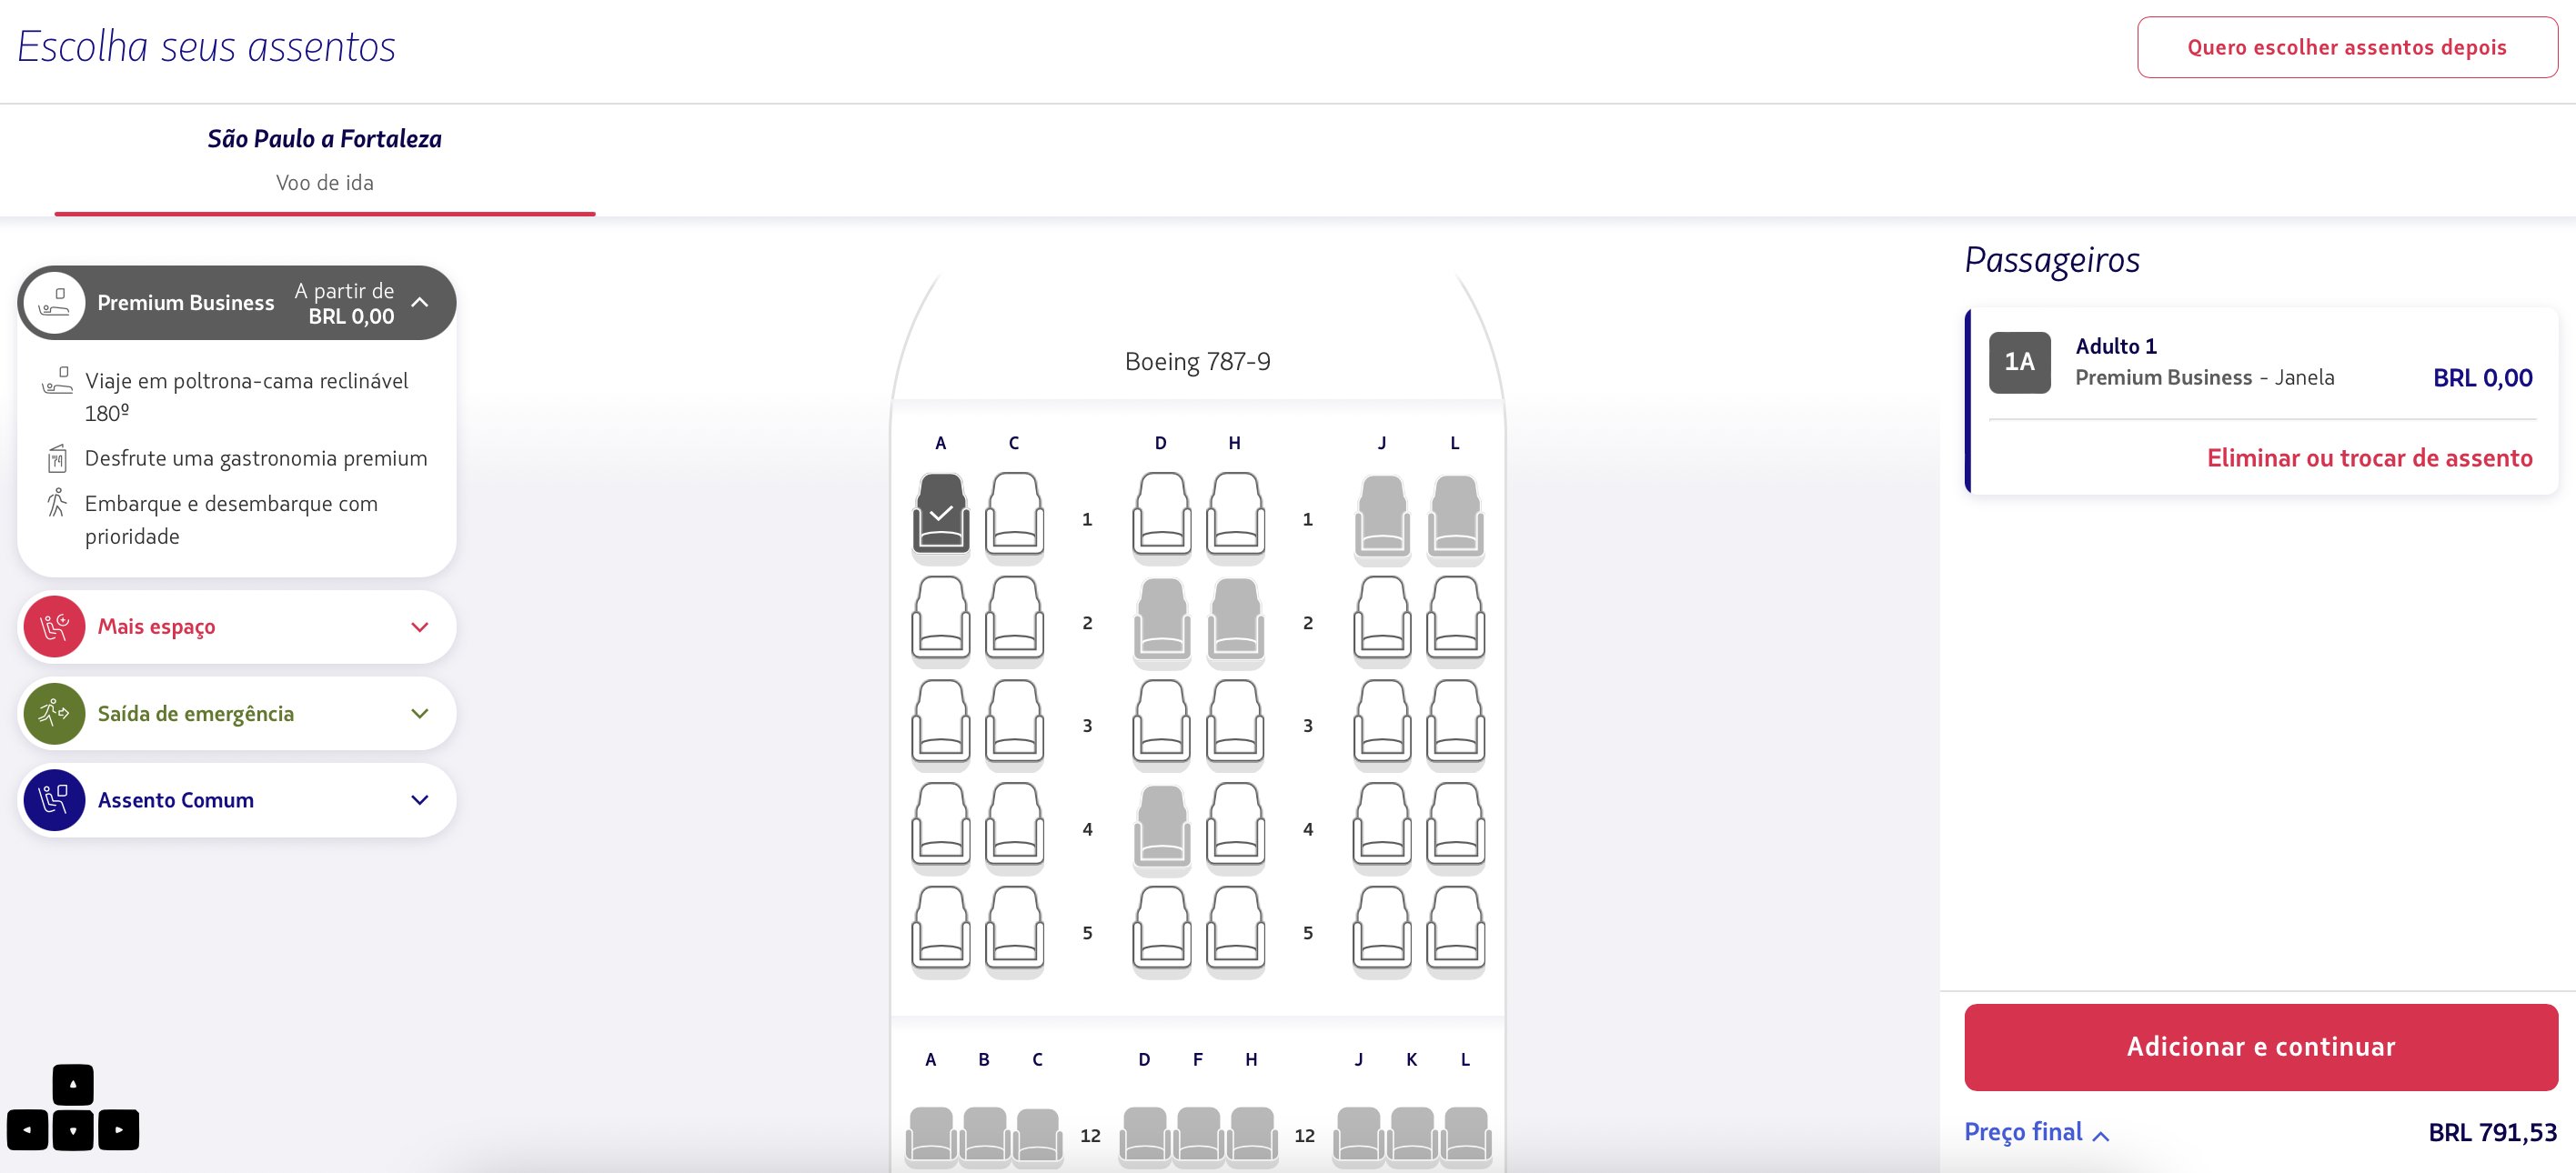
Task: Click the green Saída de emergência icon
Action: [x=54, y=714]
